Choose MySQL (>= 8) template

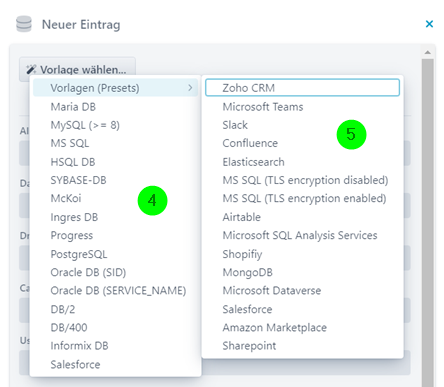coord(115,125)
